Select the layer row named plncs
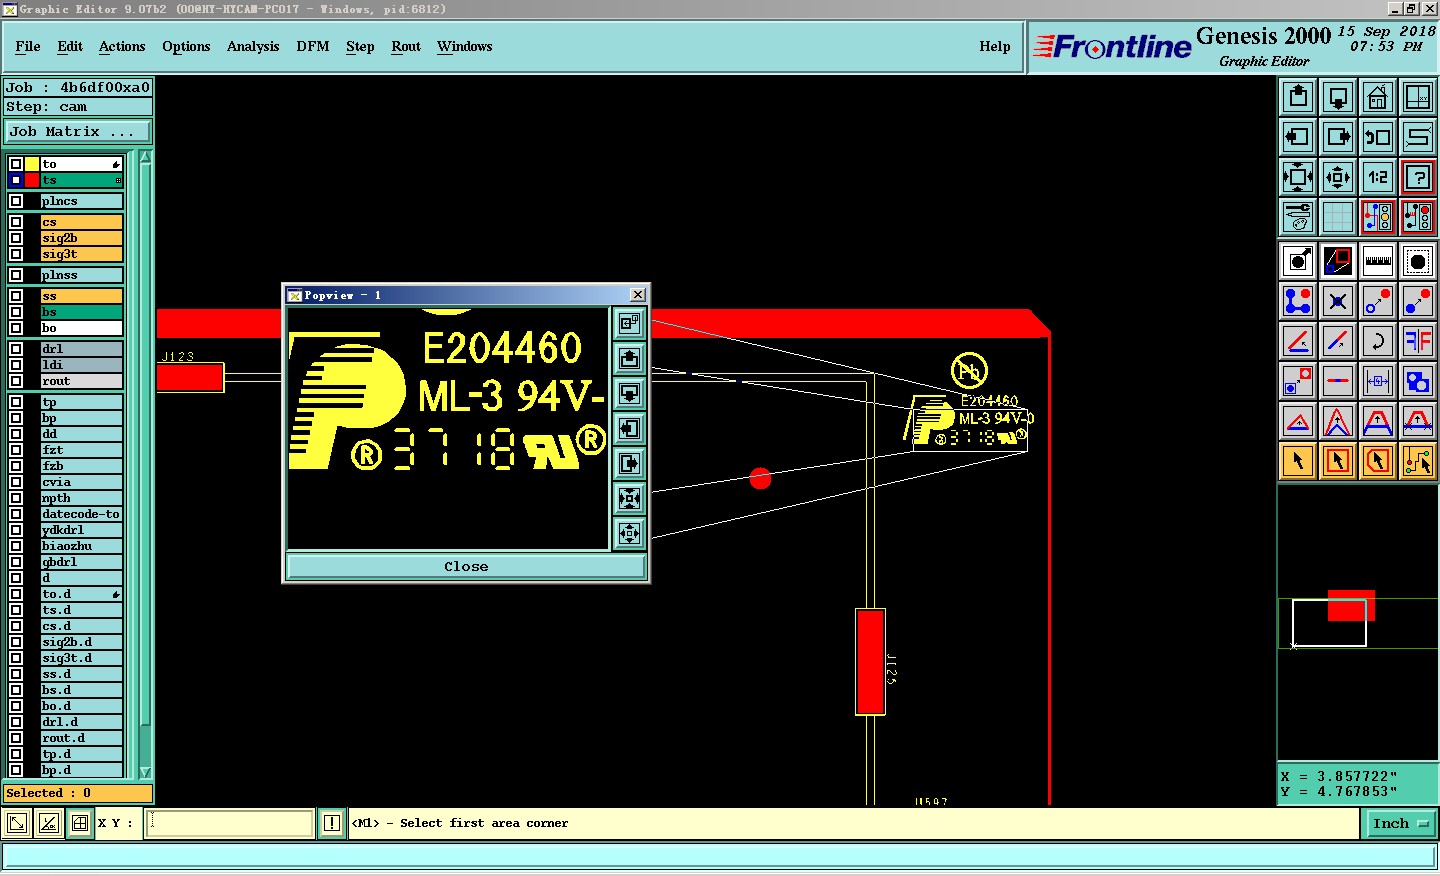1440x876 pixels. pos(81,201)
